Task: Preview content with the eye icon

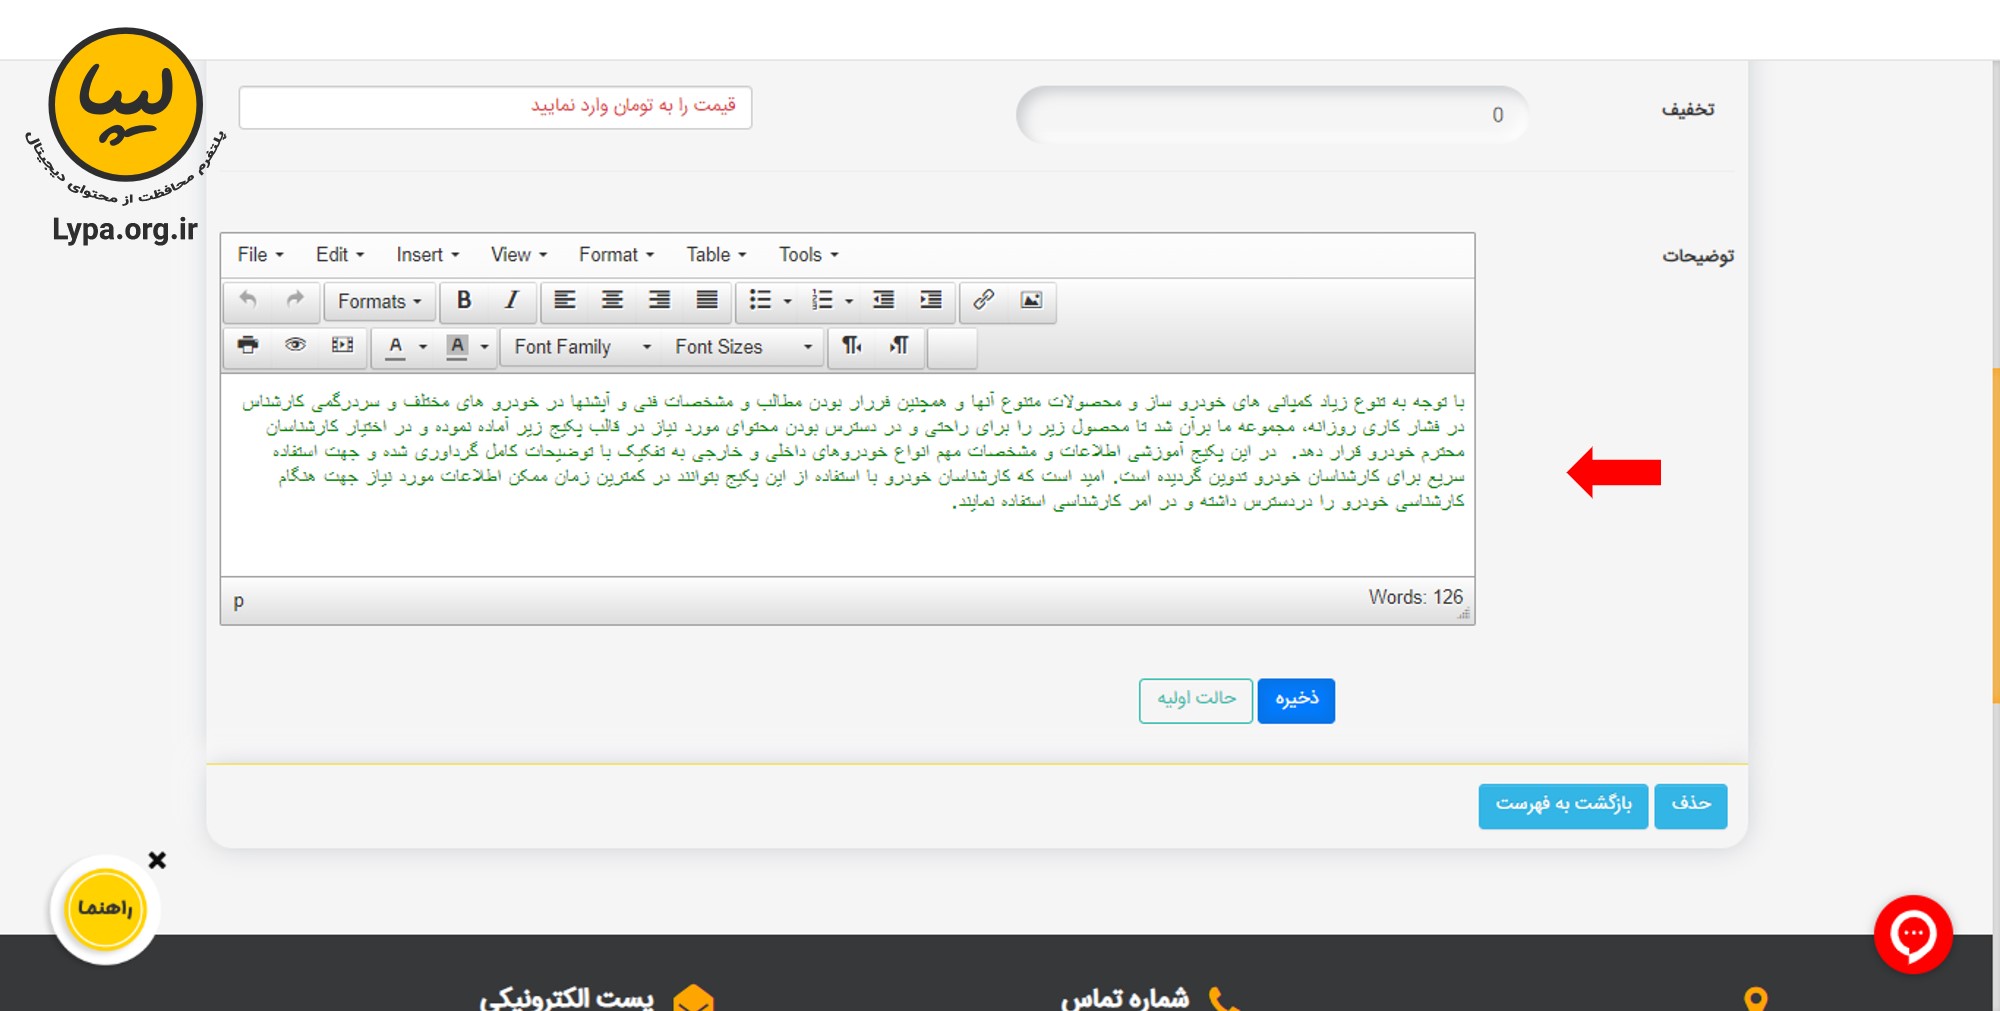Action: pyautogui.click(x=295, y=346)
